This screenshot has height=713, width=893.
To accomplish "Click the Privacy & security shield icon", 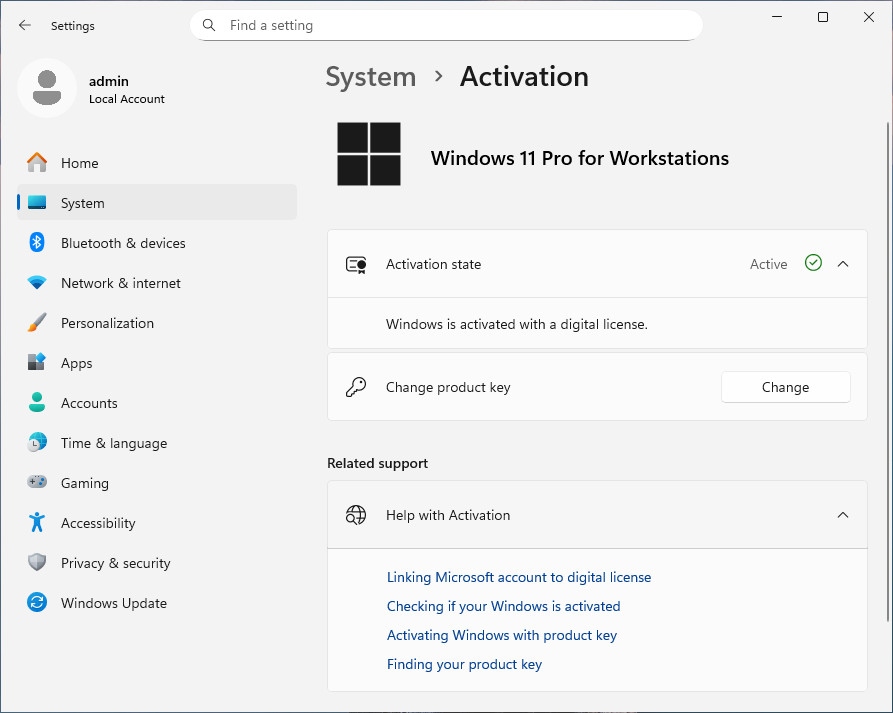I will click(x=37, y=562).
